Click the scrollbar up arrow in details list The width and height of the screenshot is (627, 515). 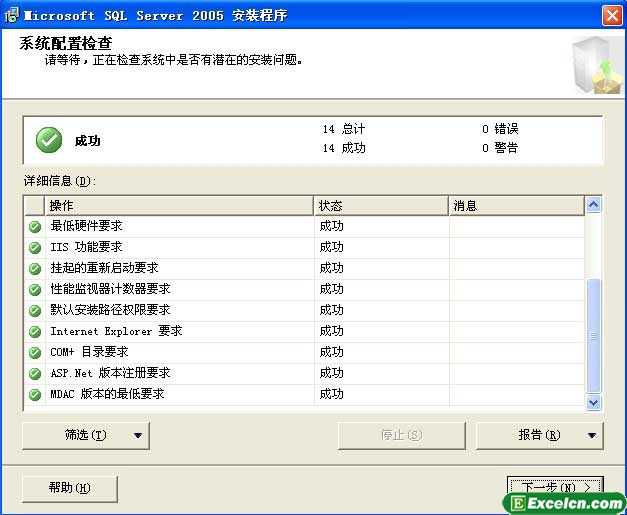tap(593, 205)
